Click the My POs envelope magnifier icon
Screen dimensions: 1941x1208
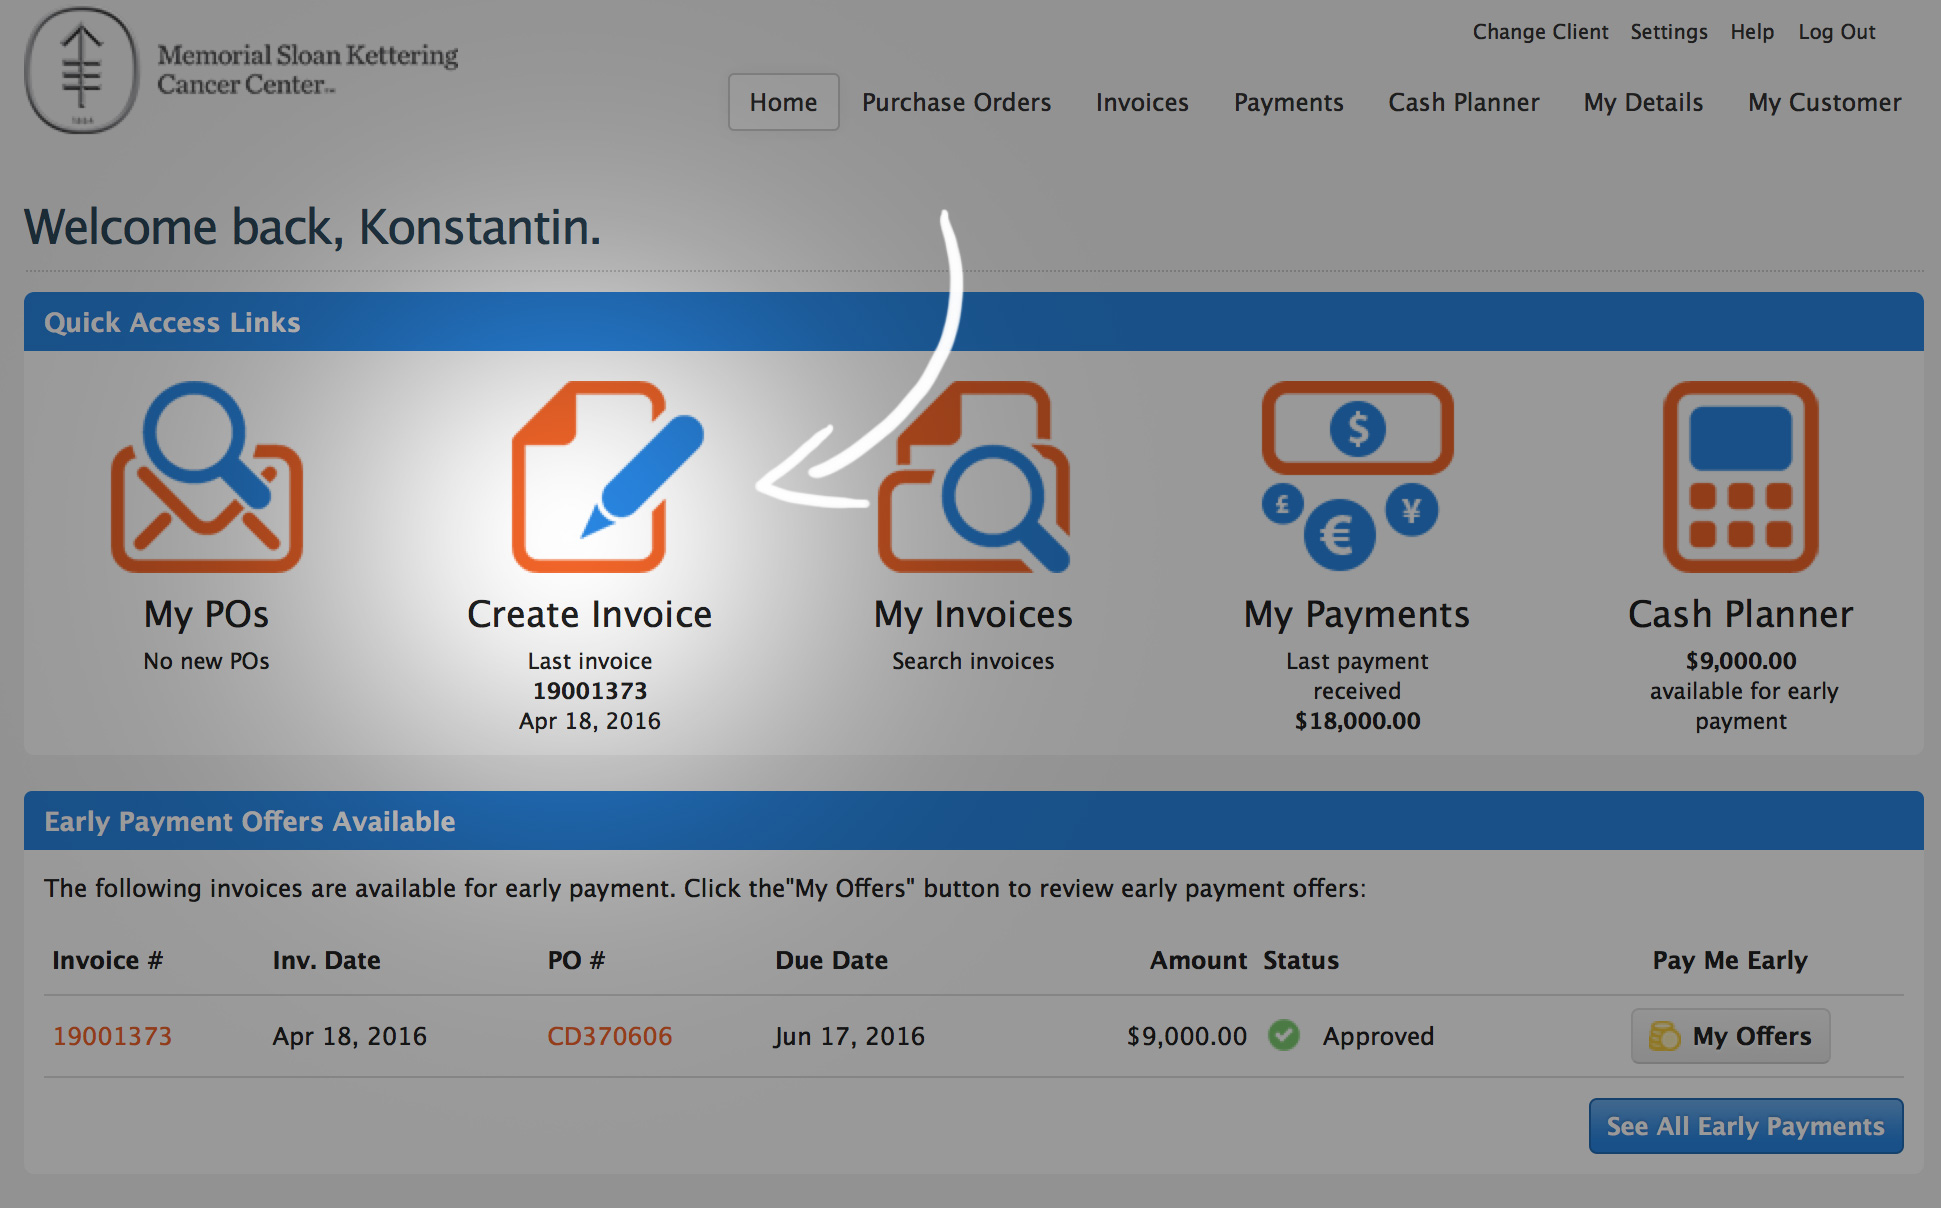click(207, 477)
